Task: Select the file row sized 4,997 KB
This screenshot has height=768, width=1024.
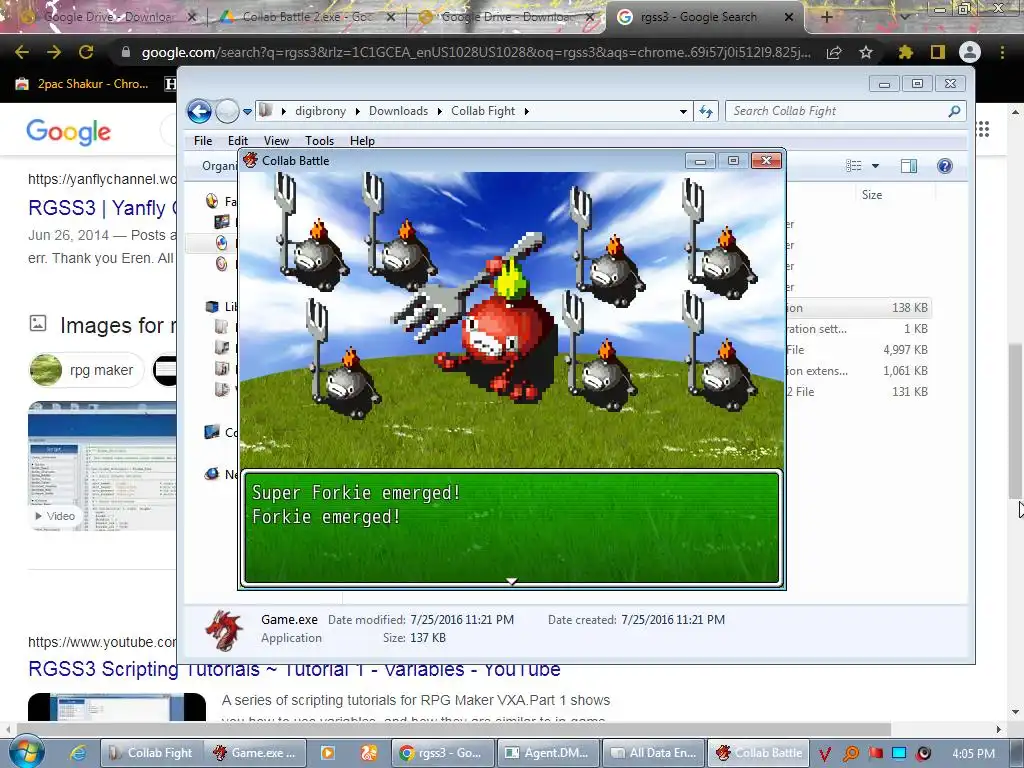Action: [x=857, y=349]
